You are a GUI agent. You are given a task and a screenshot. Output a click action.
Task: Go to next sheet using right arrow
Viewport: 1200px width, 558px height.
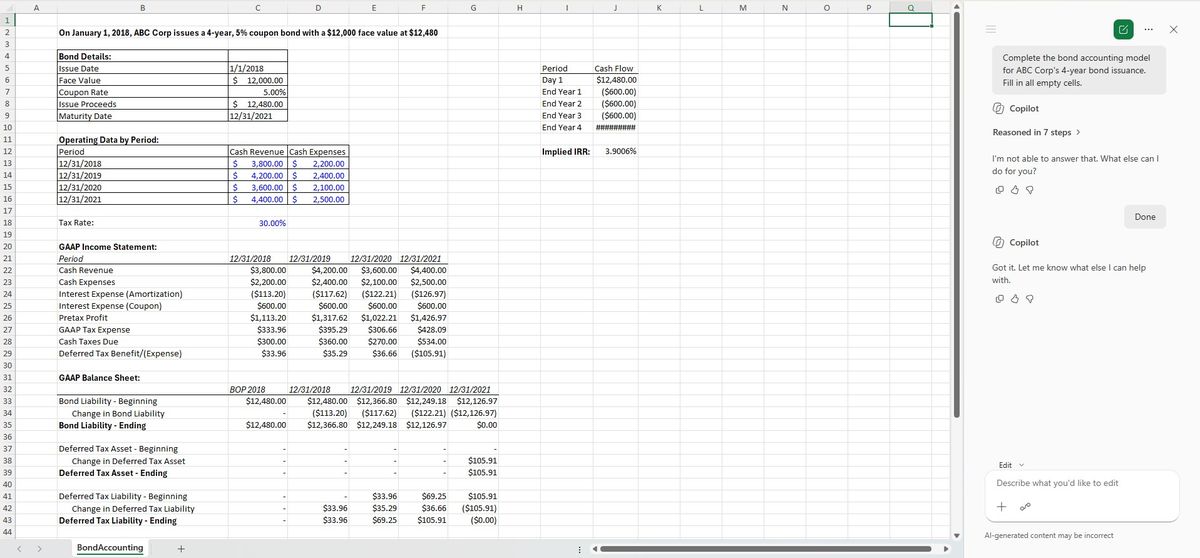click(40, 548)
